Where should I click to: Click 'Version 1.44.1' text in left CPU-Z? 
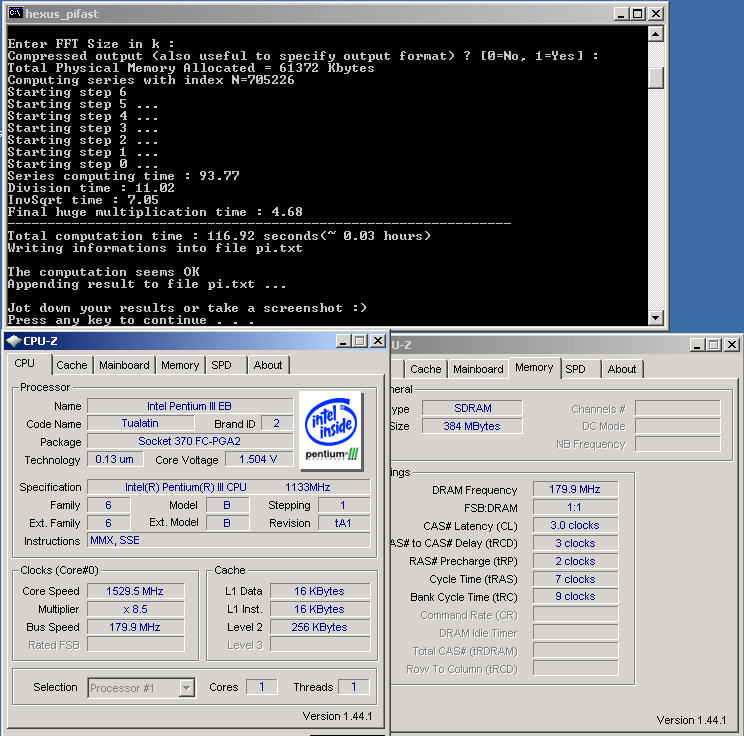tap(337, 716)
